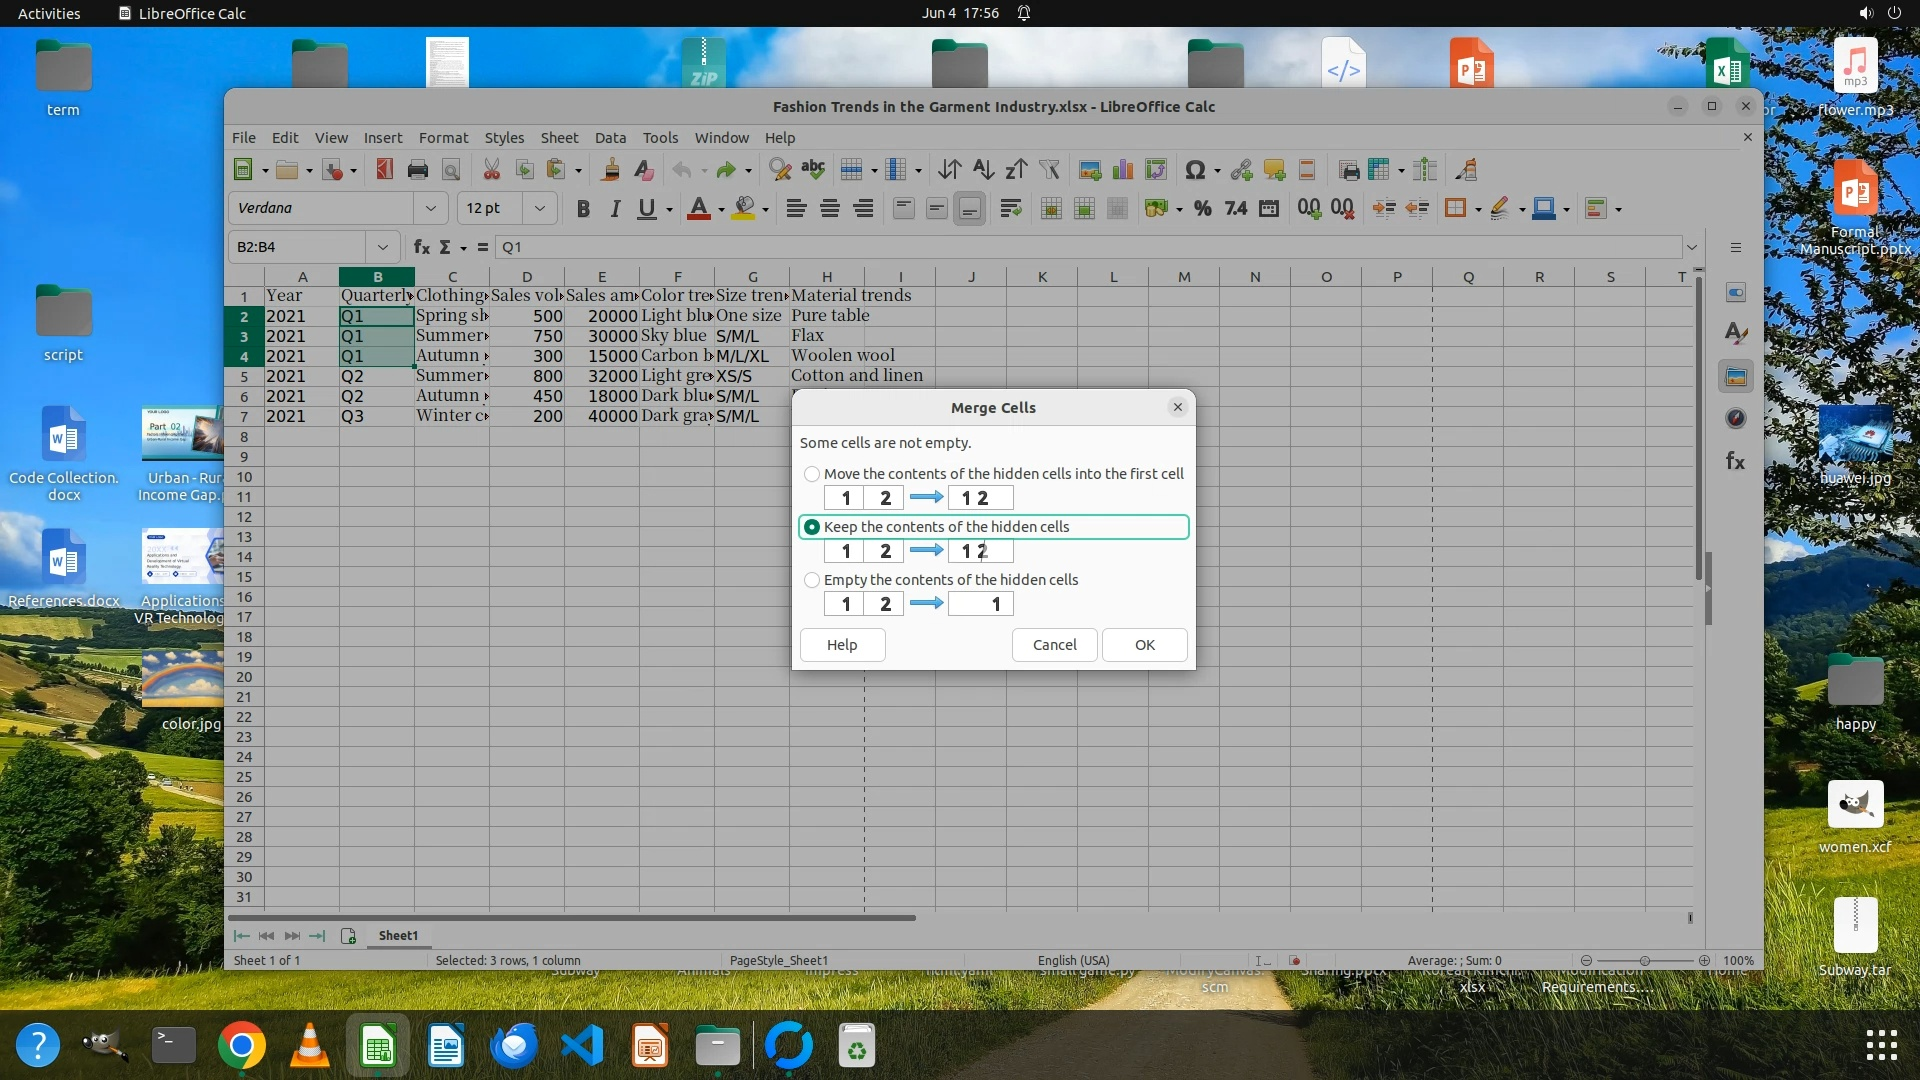Click OK in Merge Cells dialog
This screenshot has height=1080, width=1920.
(x=1144, y=645)
